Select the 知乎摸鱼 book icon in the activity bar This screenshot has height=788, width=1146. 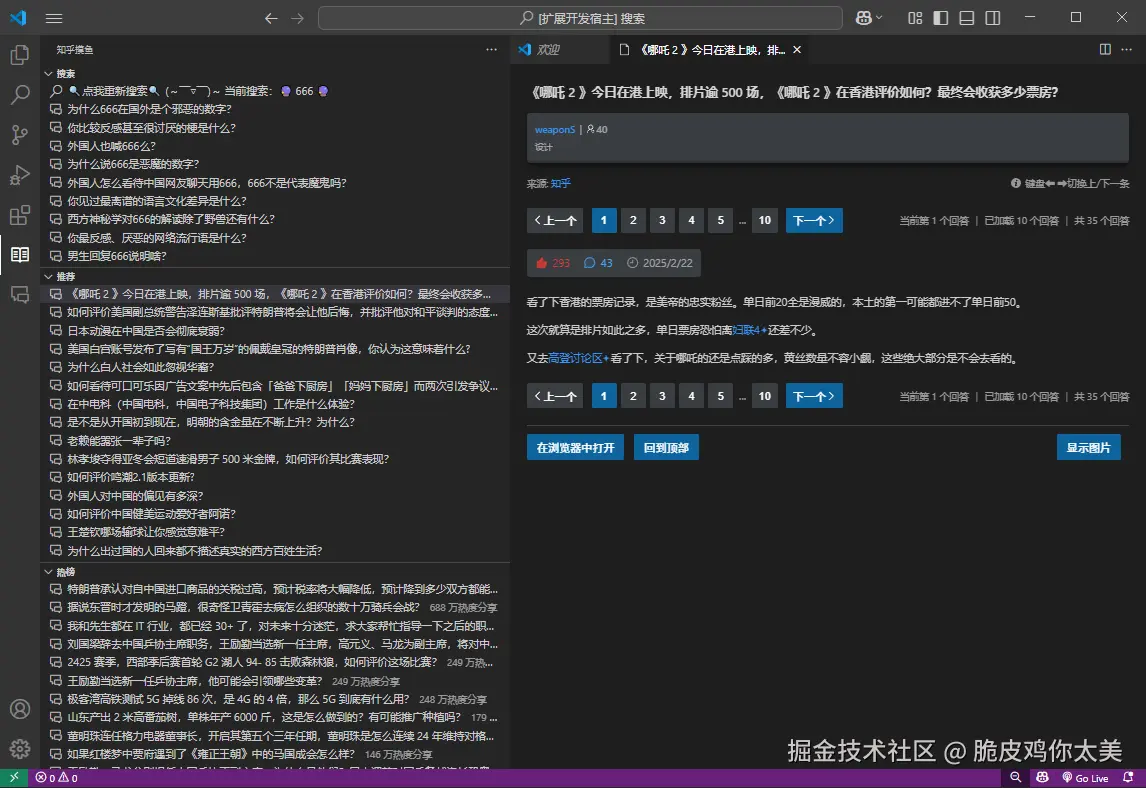(20, 255)
